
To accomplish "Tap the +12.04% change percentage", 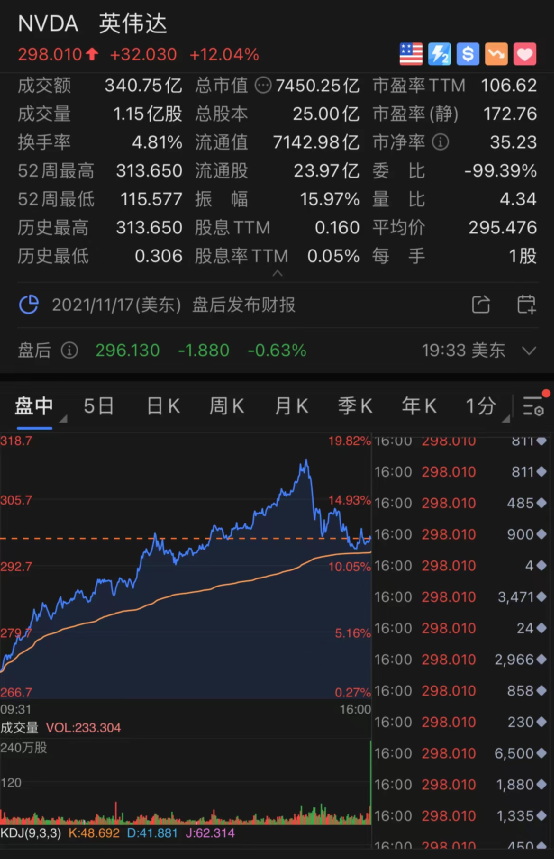I will [x=224, y=54].
